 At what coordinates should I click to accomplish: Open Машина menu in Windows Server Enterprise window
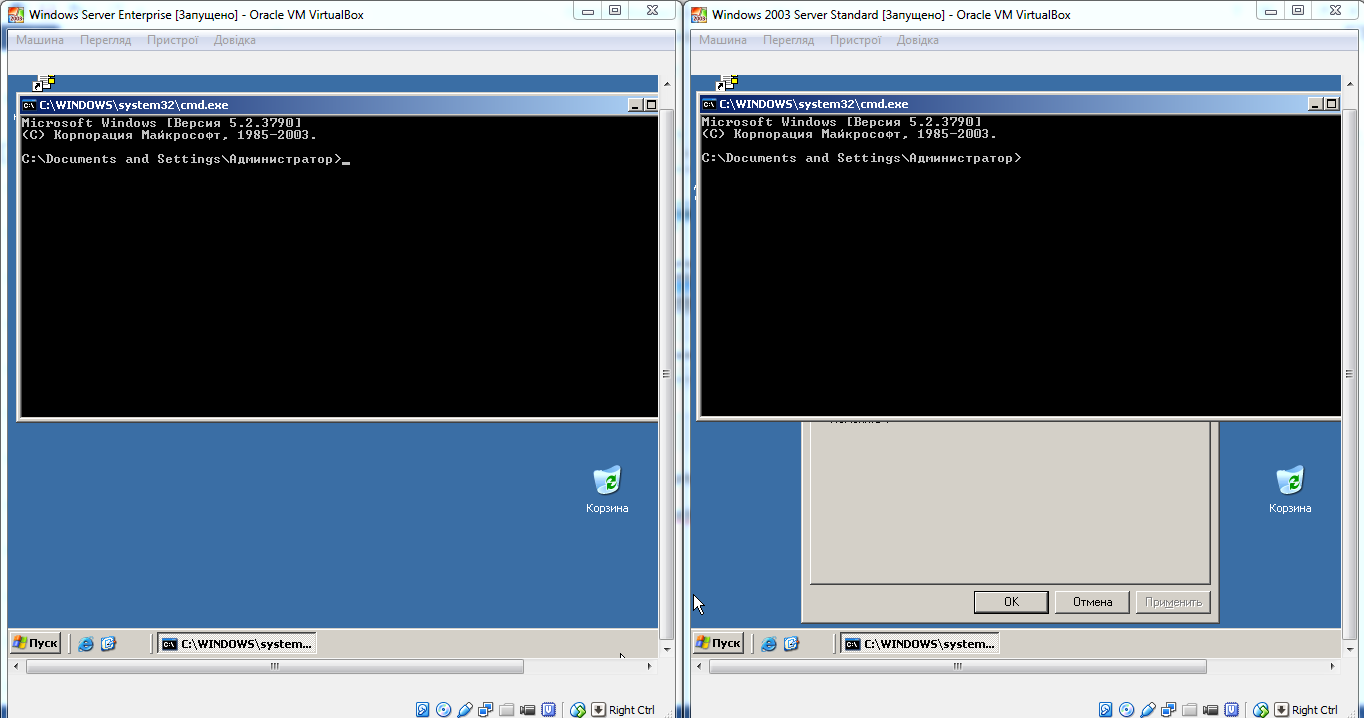pos(40,40)
